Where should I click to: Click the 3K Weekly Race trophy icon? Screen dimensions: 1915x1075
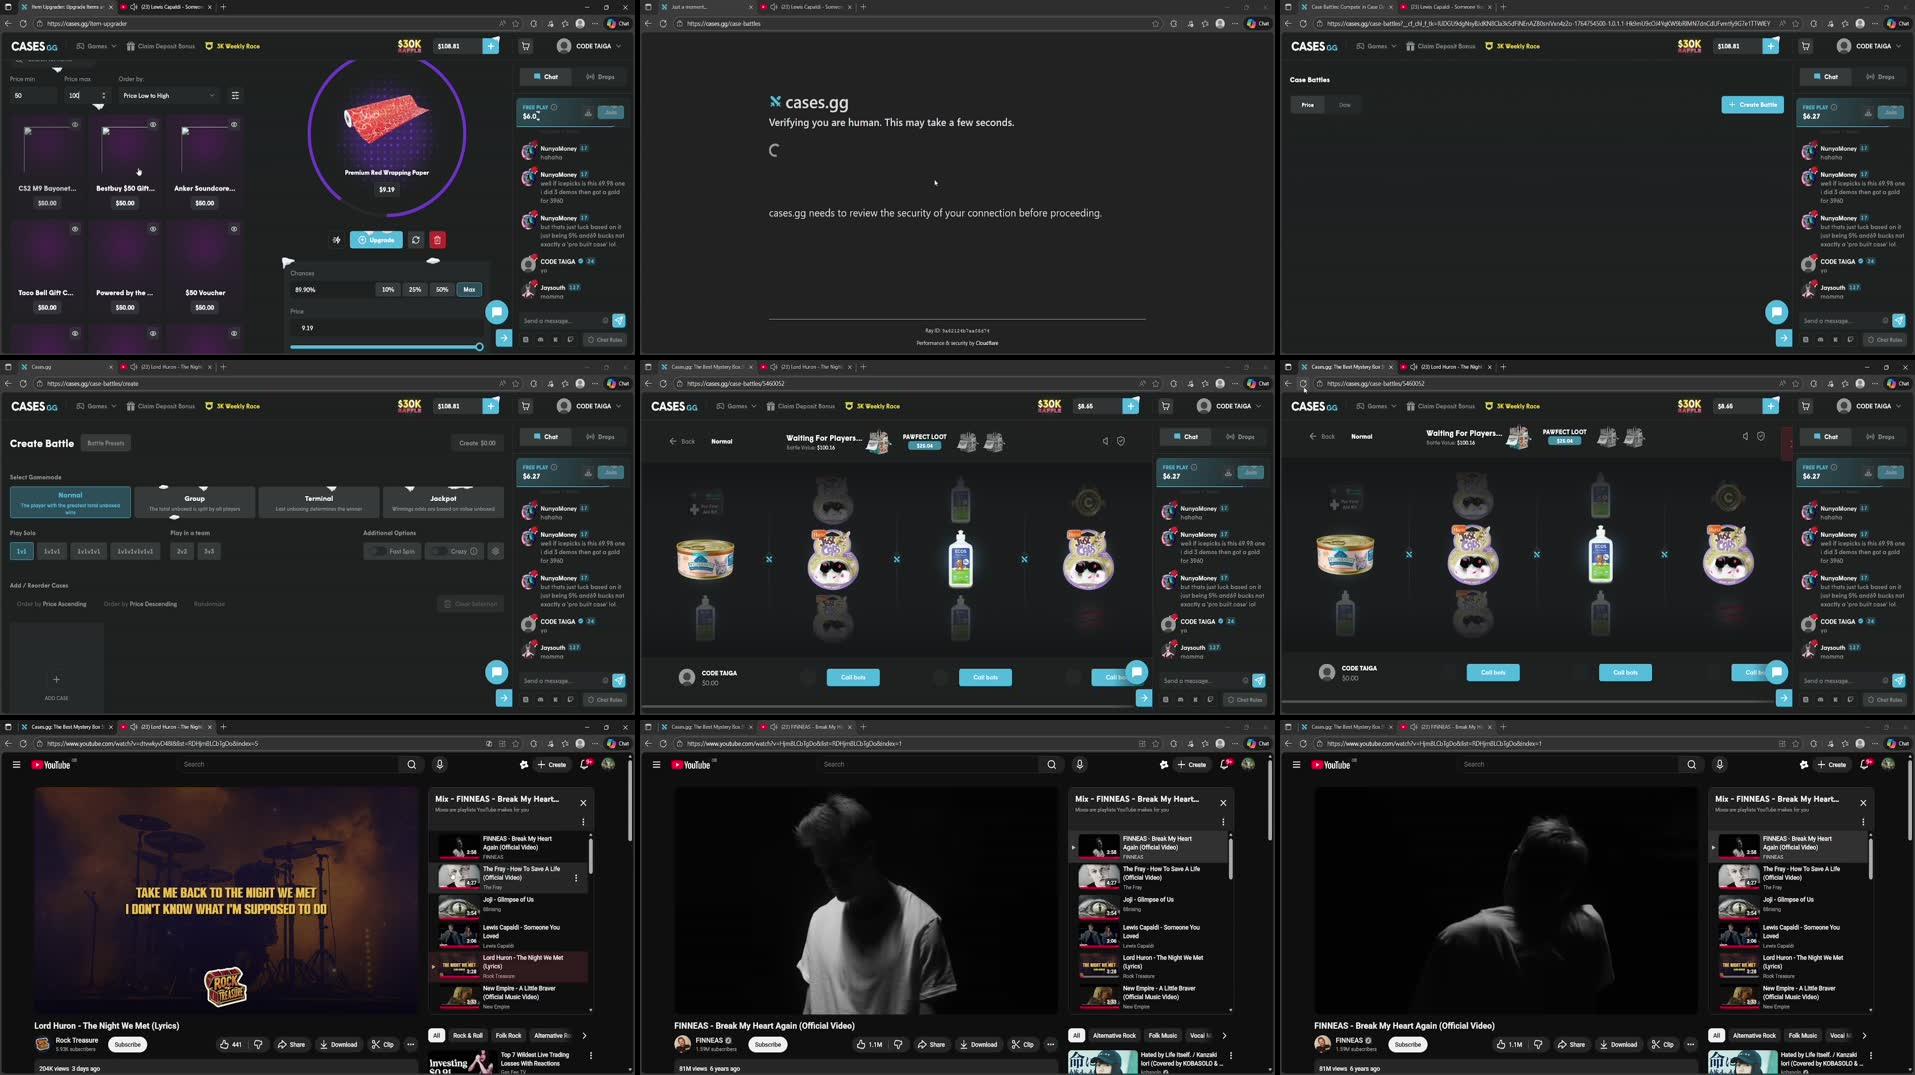coord(209,45)
